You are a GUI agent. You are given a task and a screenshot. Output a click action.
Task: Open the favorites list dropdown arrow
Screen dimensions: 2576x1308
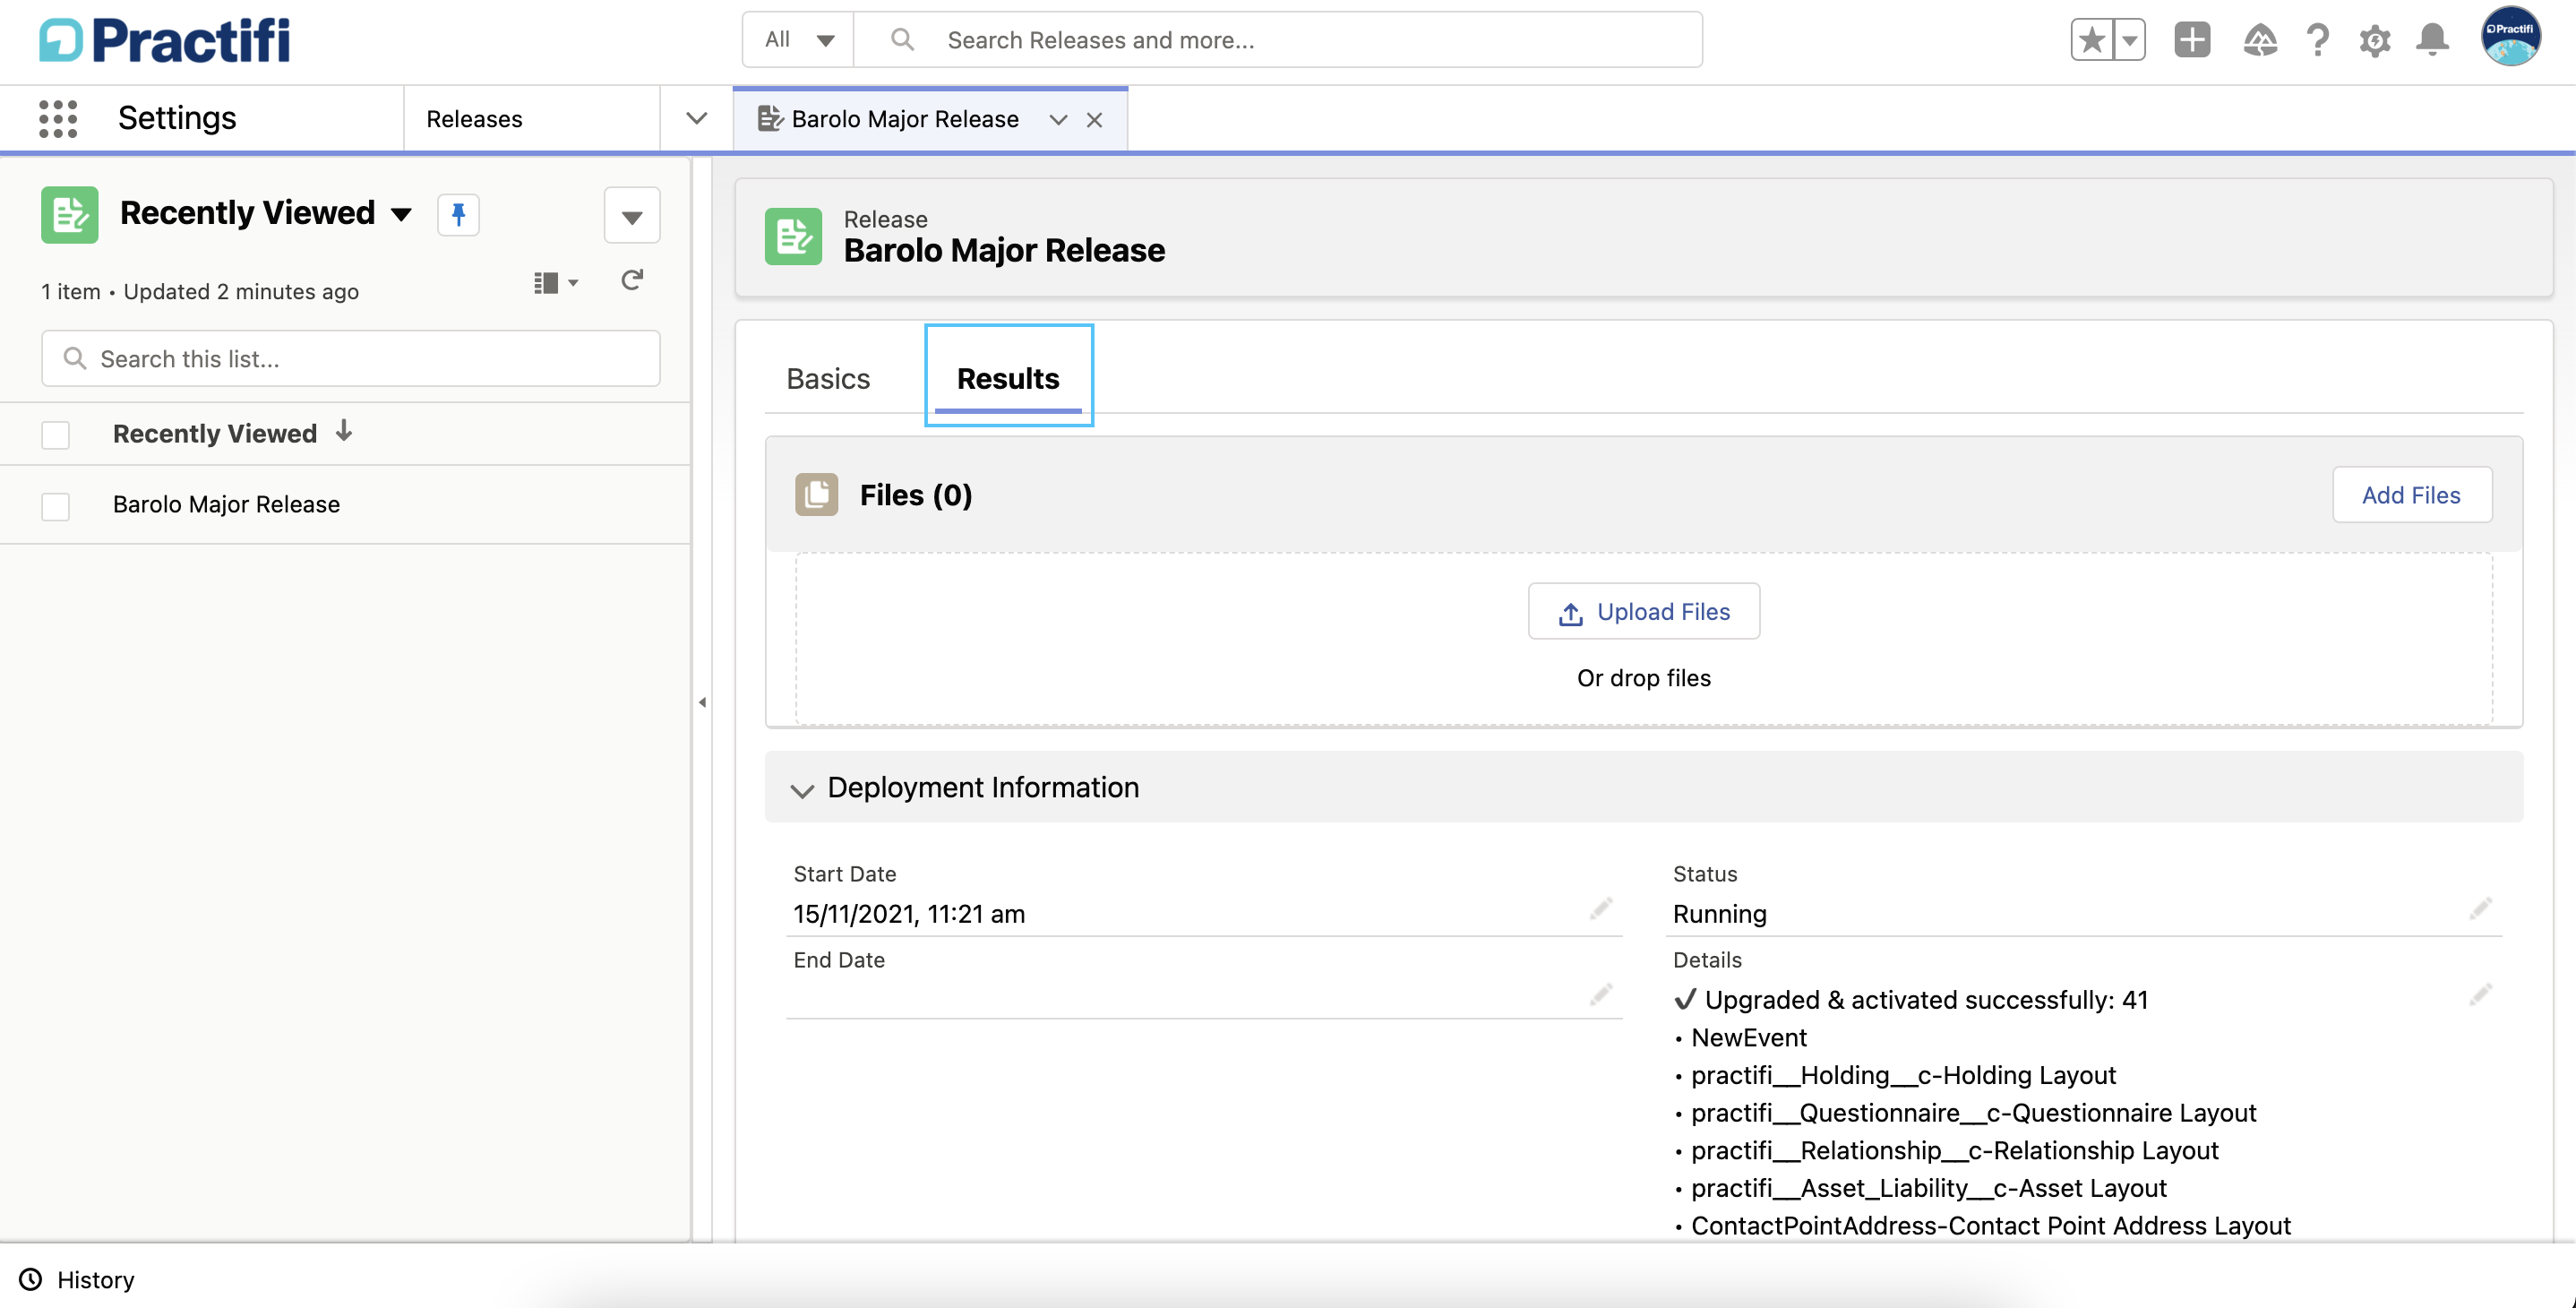coord(2129,40)
